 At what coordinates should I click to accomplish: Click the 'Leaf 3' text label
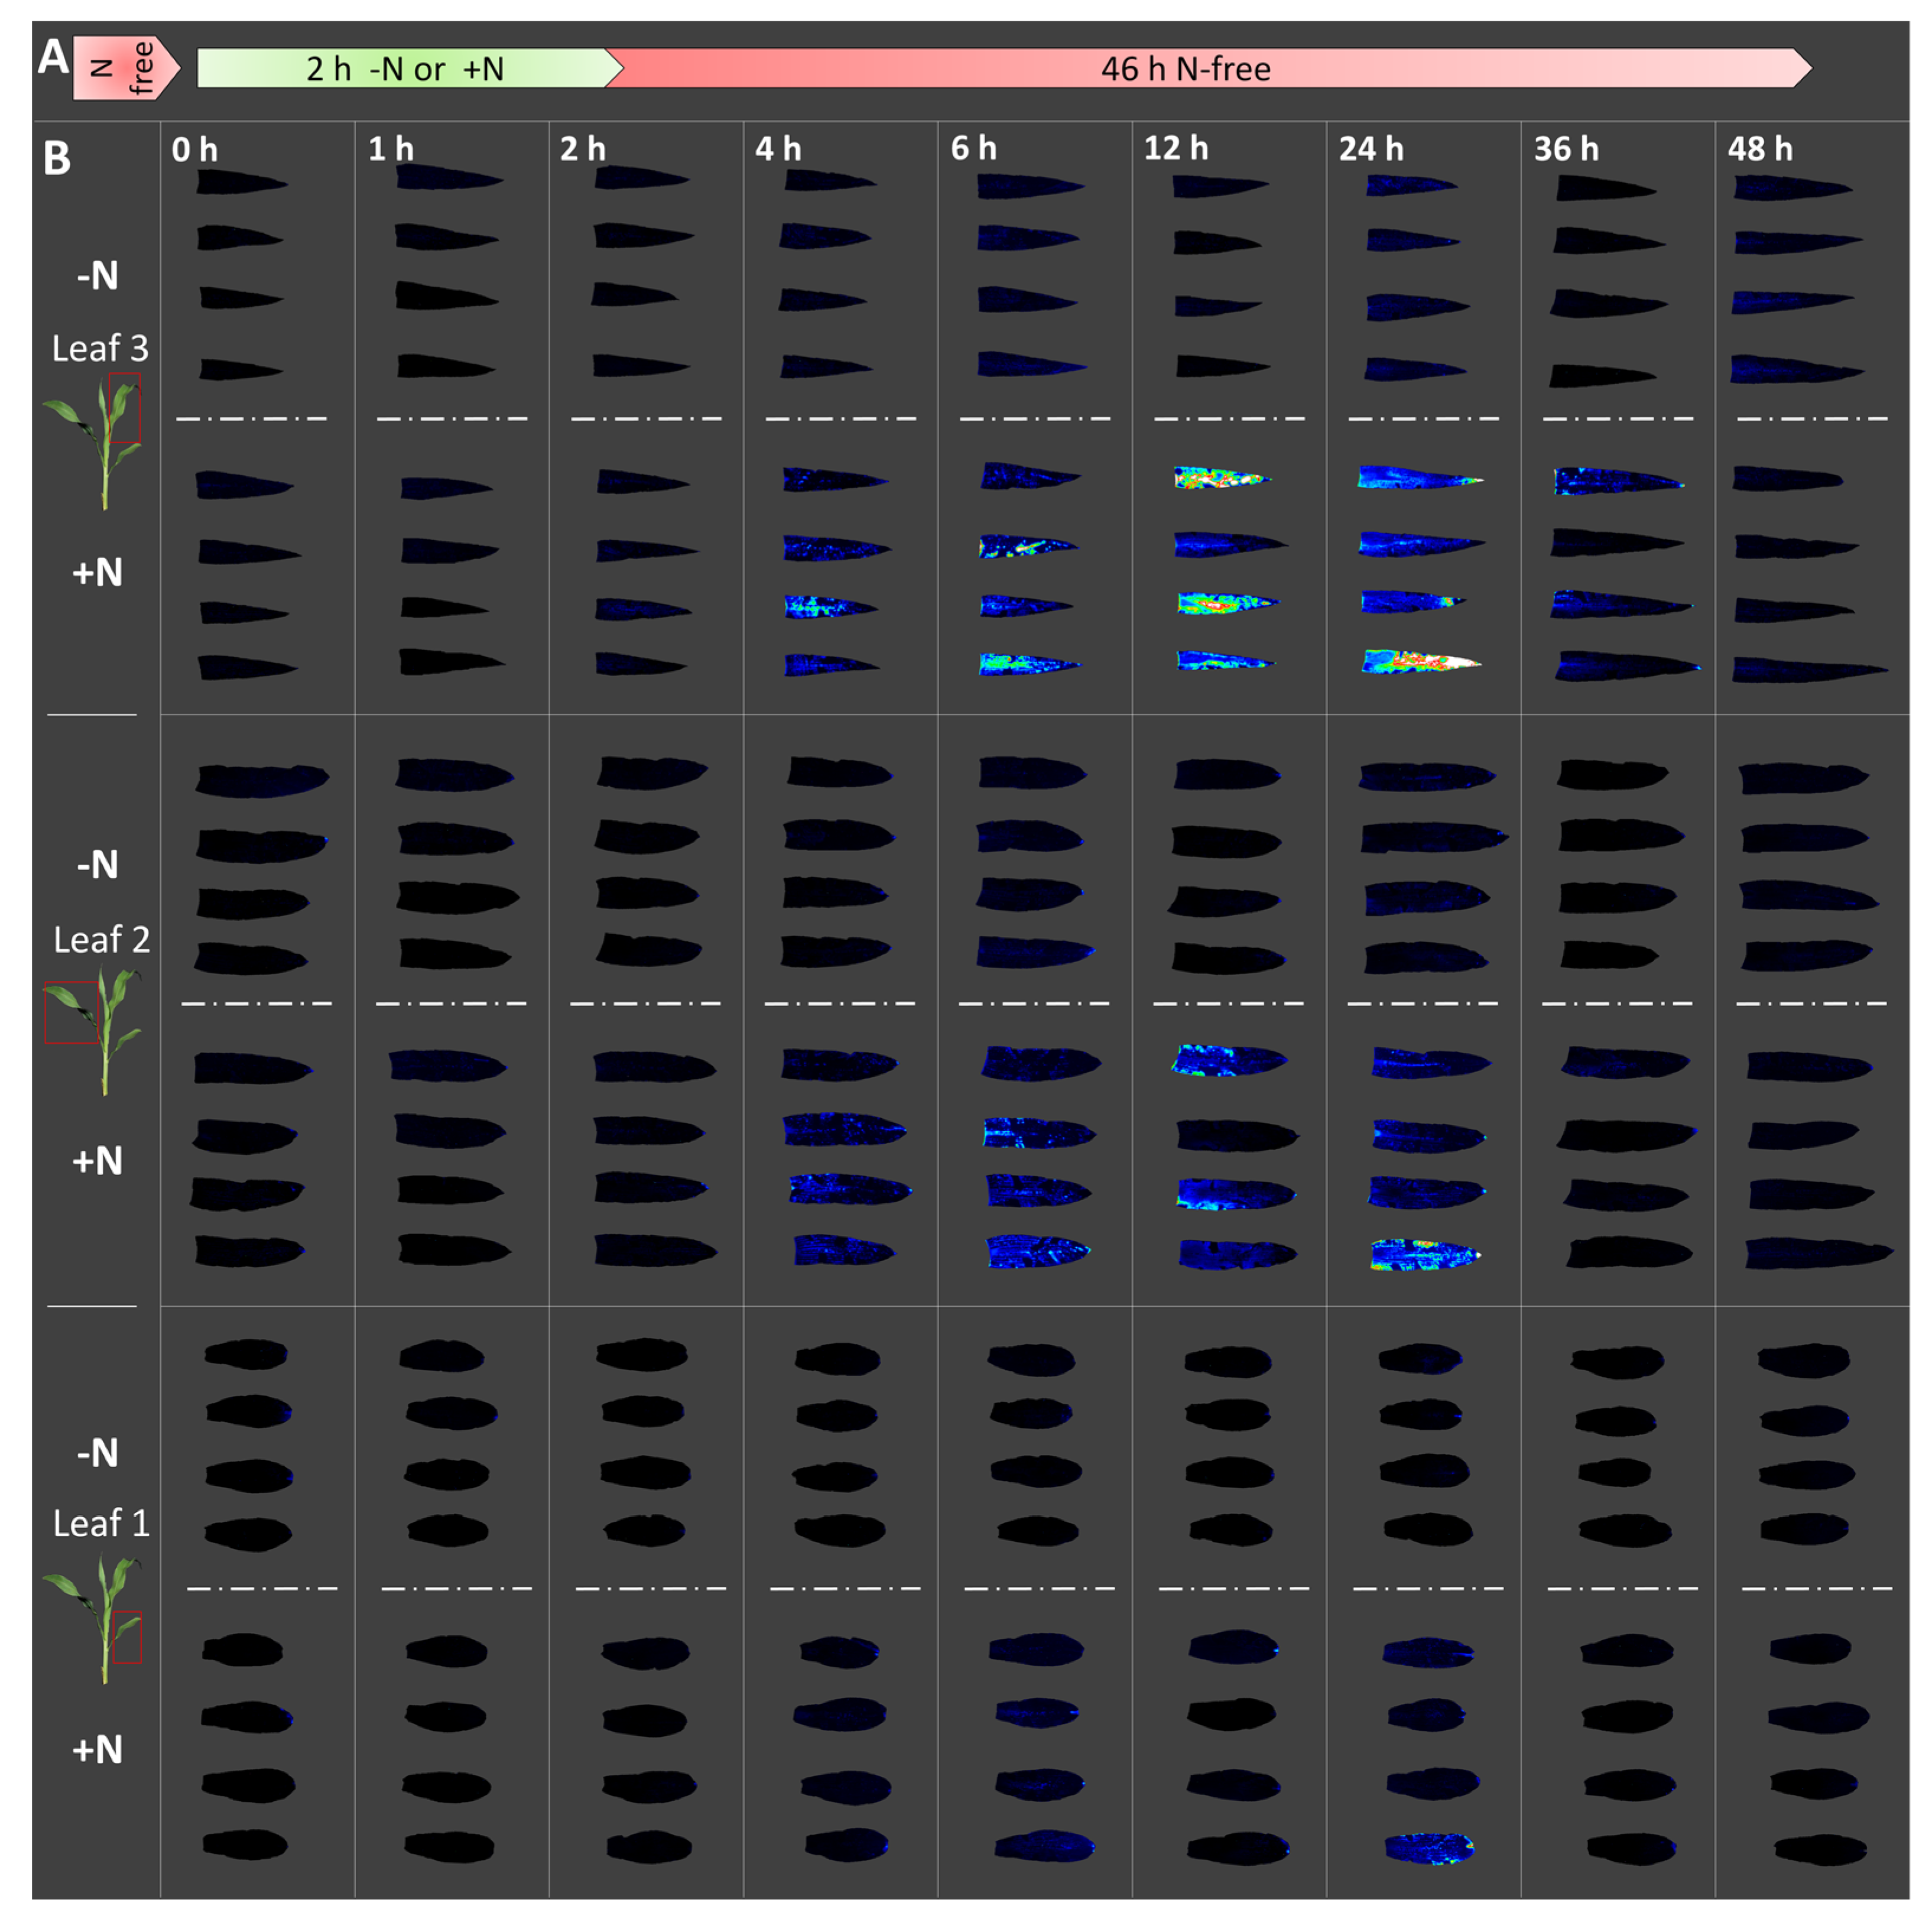tap(100, 348)
